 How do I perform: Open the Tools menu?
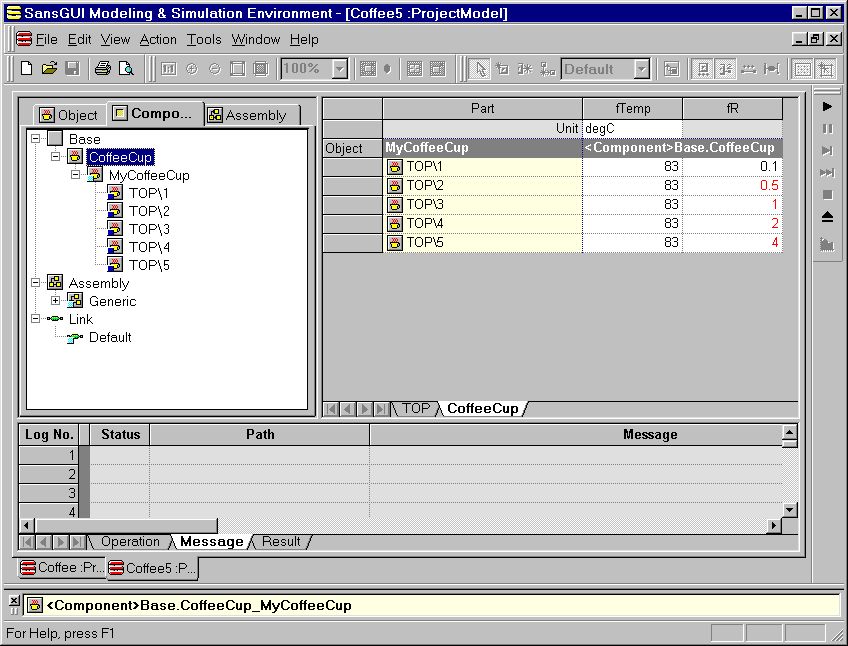(204, 40)
